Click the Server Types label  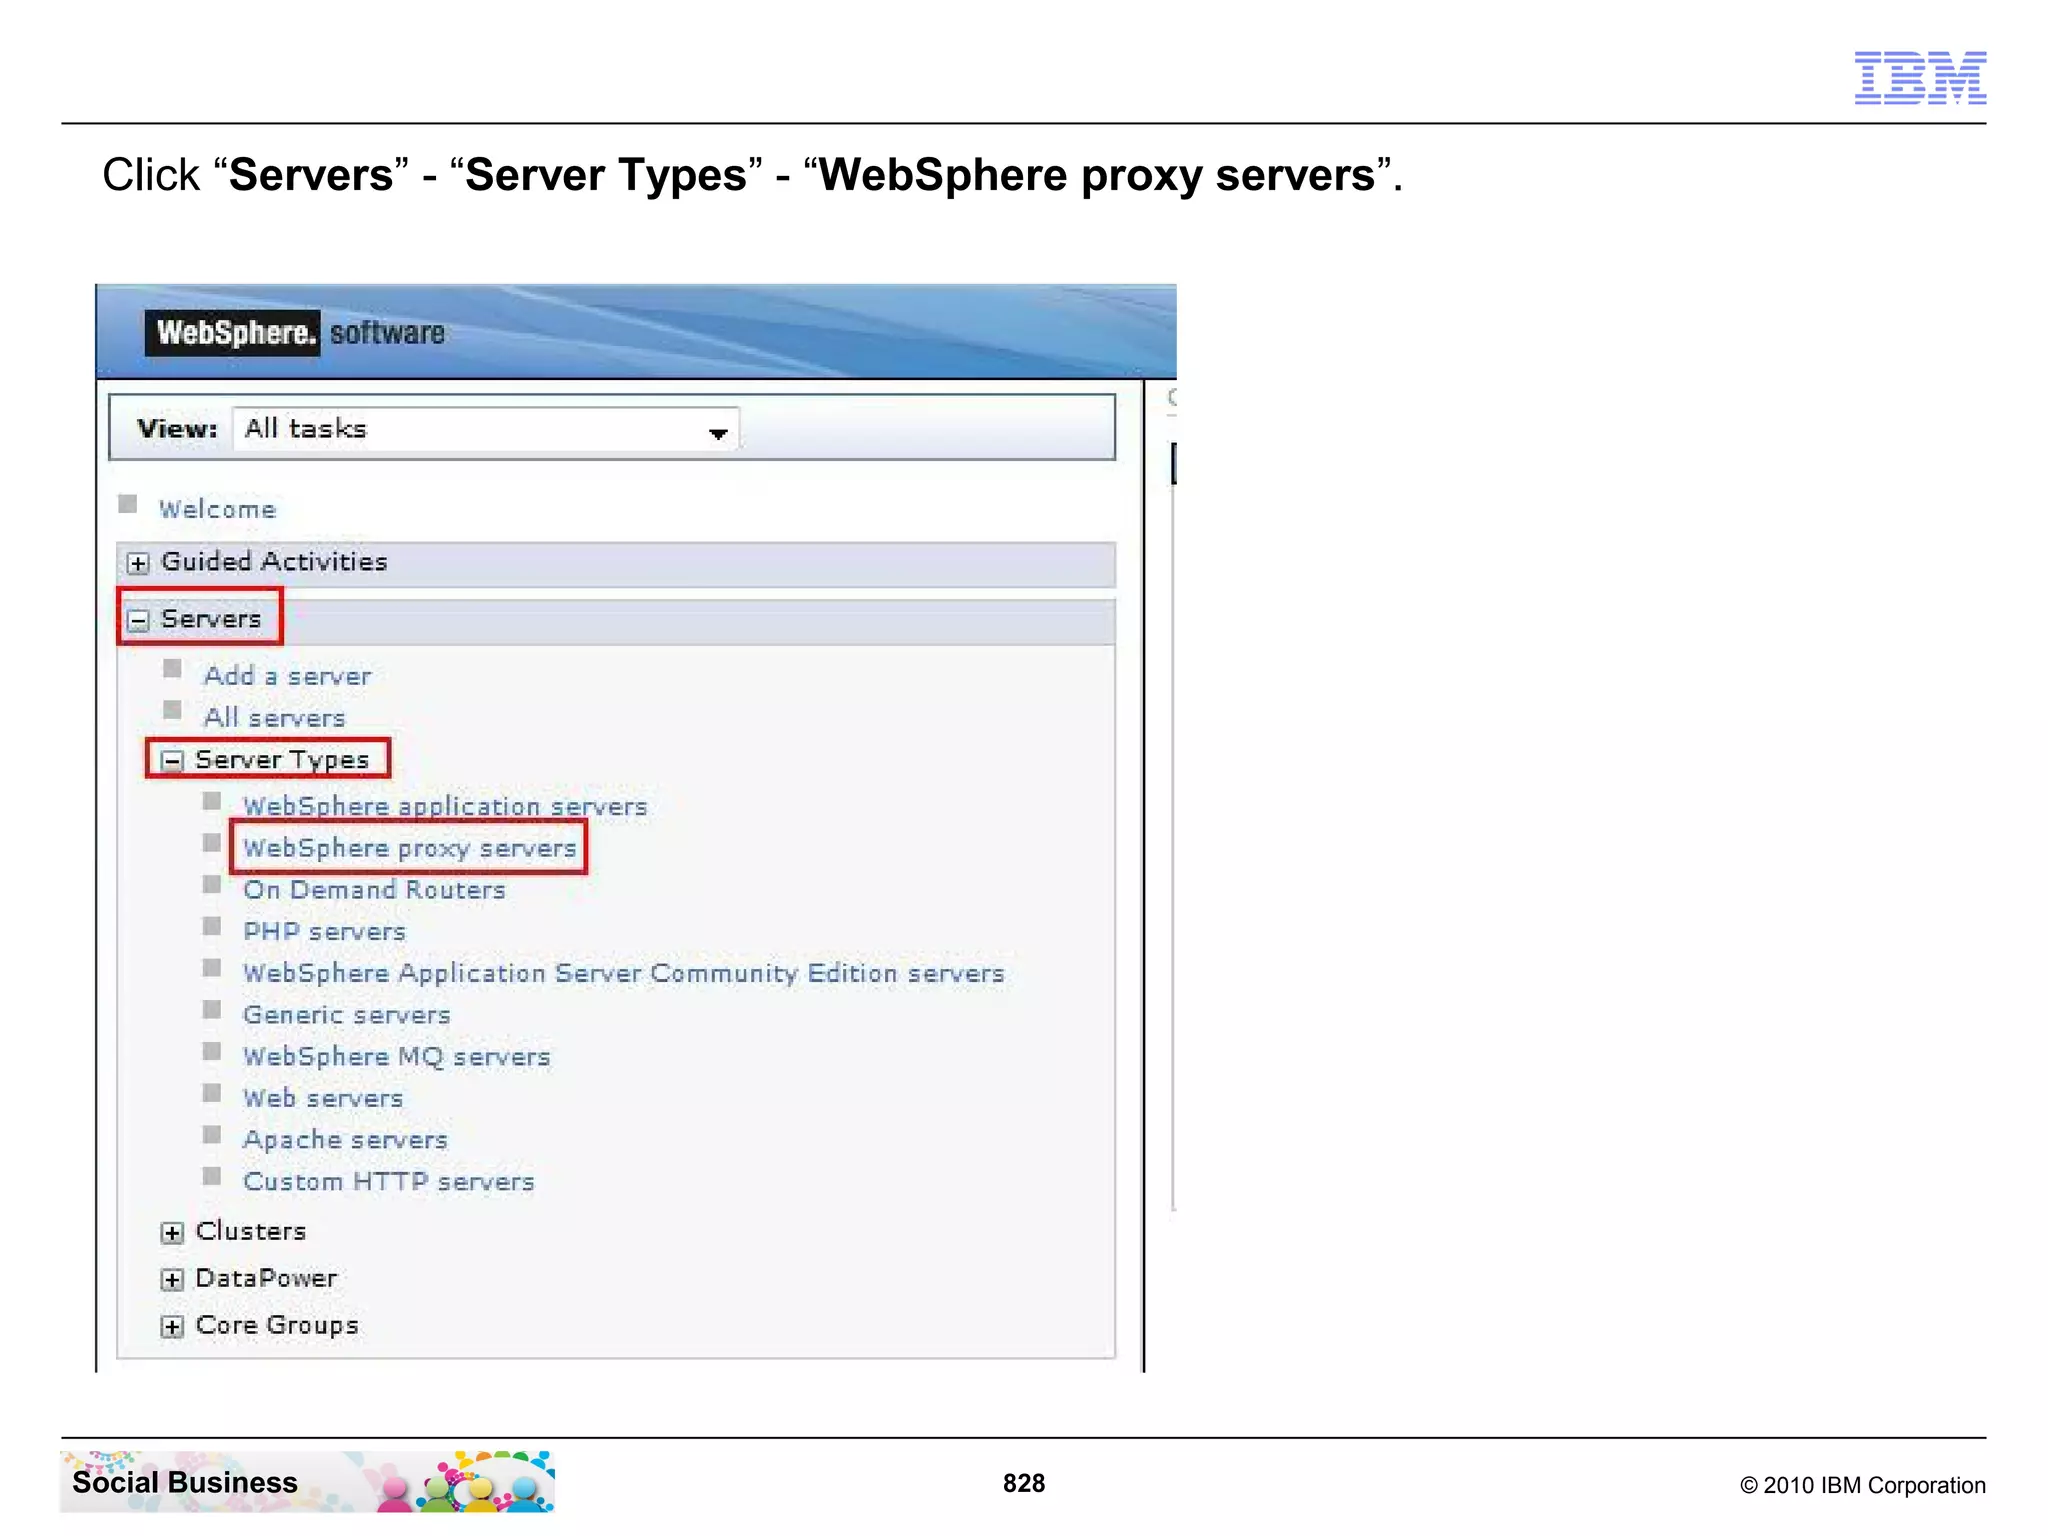pos(282,760)
